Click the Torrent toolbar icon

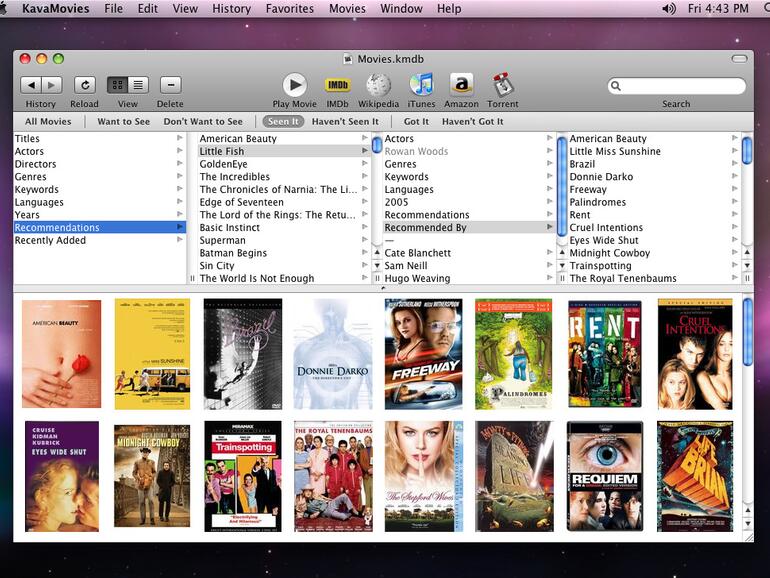pos(503,85)
